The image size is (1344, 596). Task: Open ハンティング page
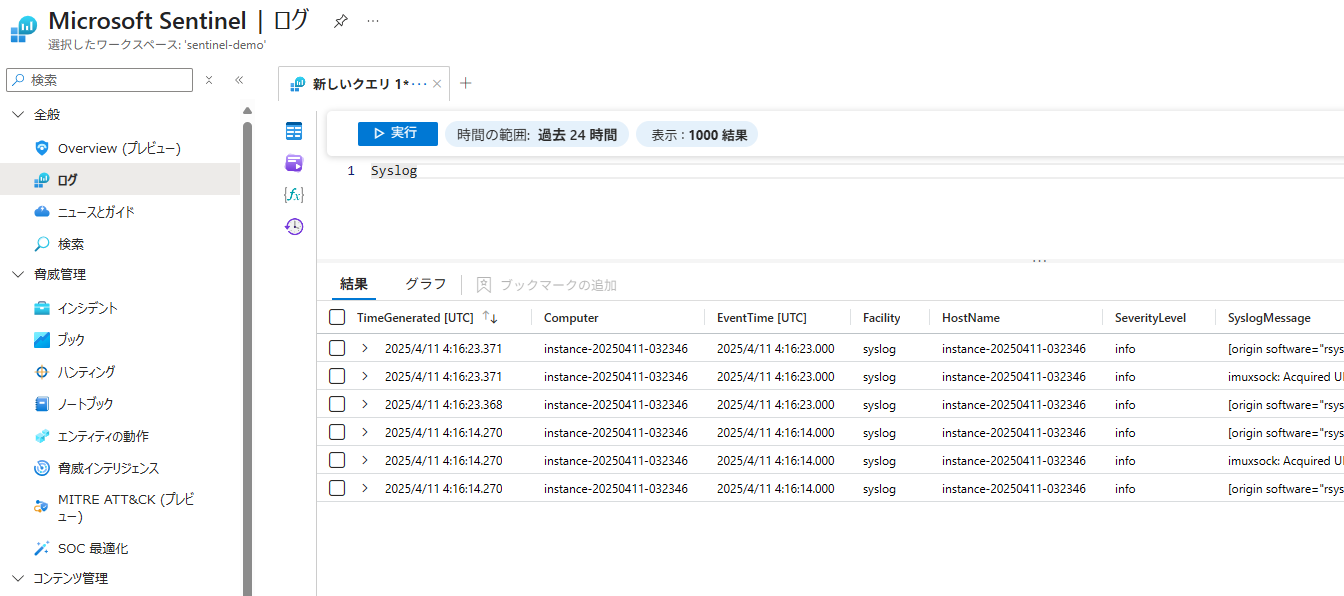(x=86, y=372)
